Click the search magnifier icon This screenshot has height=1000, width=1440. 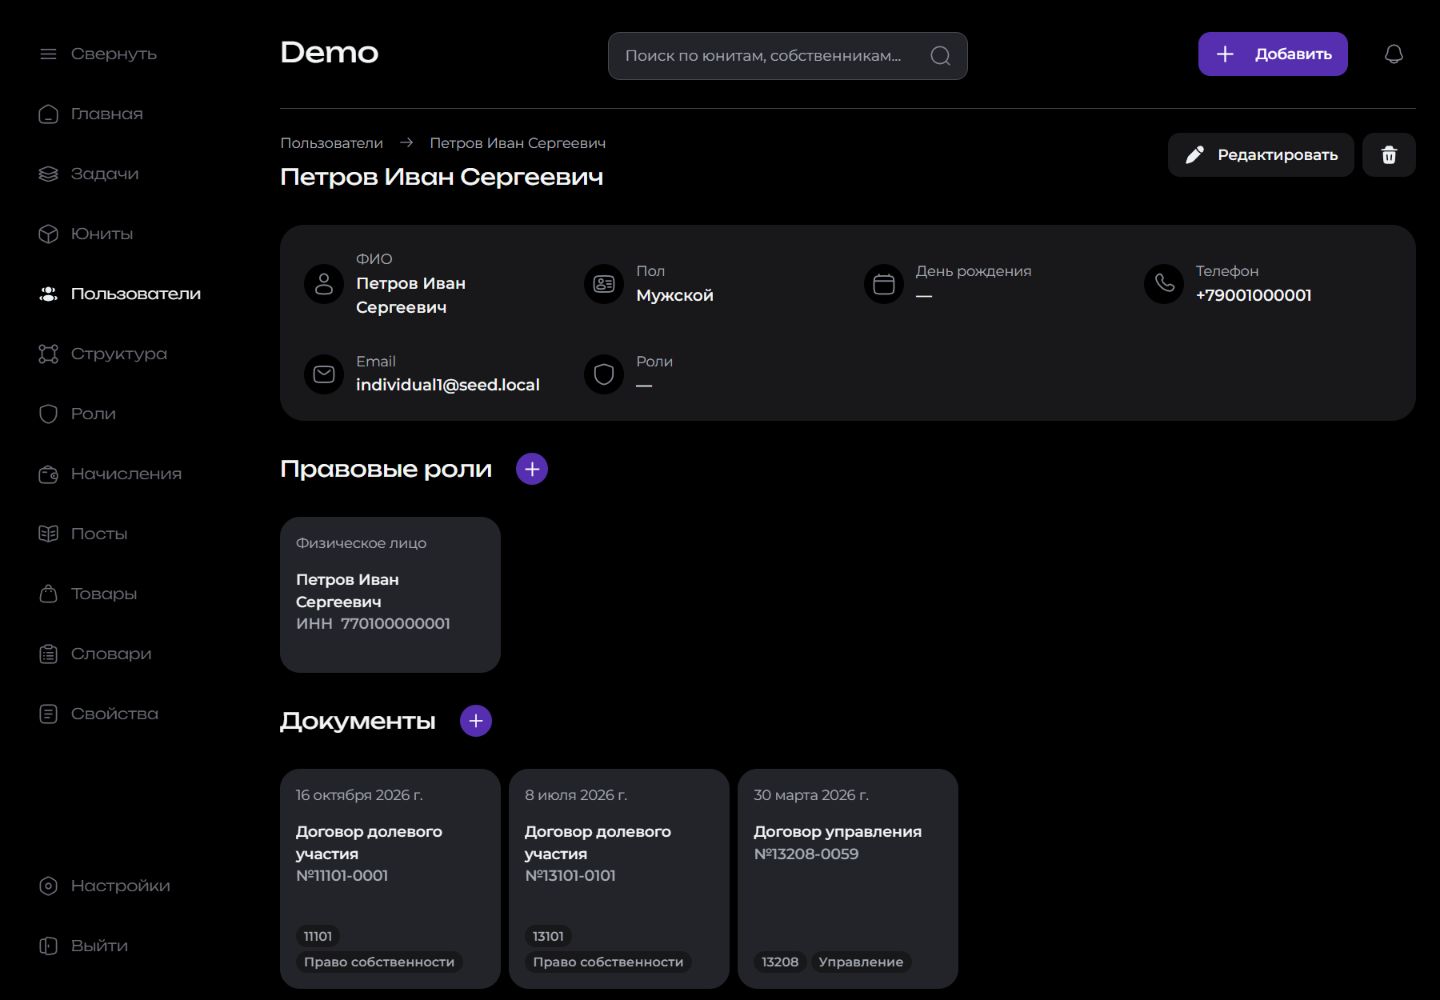coord(940,56)
